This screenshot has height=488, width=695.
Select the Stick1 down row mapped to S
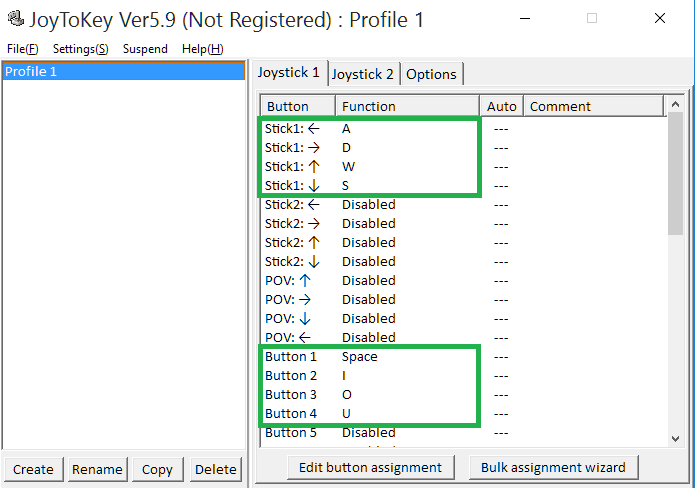[x=463, y=186]
